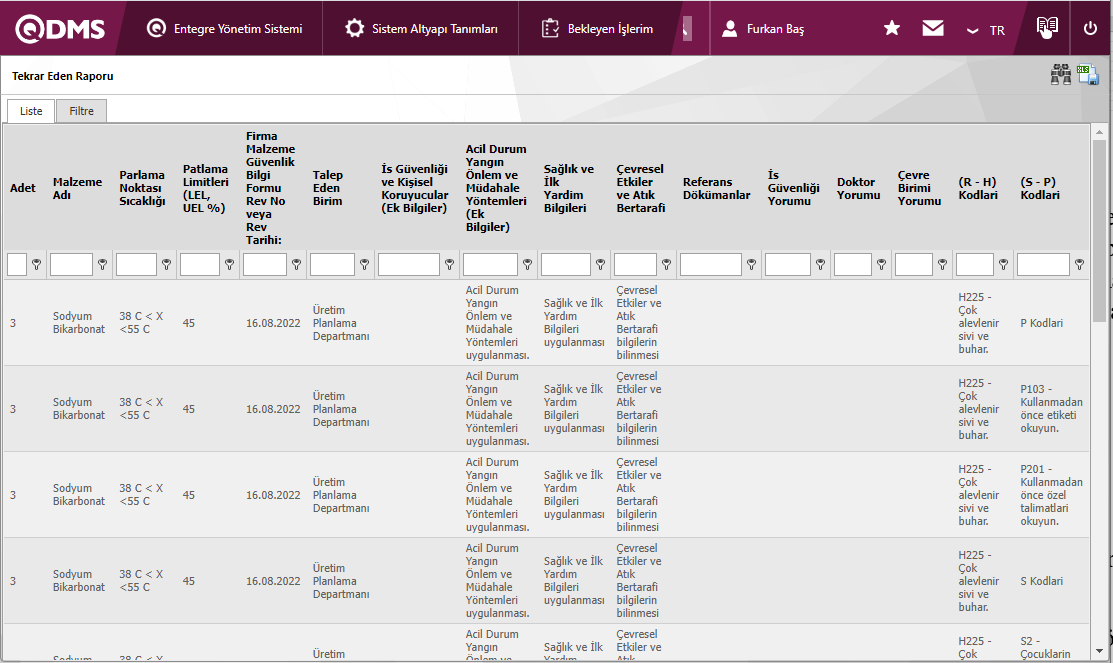
Task: Open Entegre Yönetim Sistemi menu
Action: [224, 29]
